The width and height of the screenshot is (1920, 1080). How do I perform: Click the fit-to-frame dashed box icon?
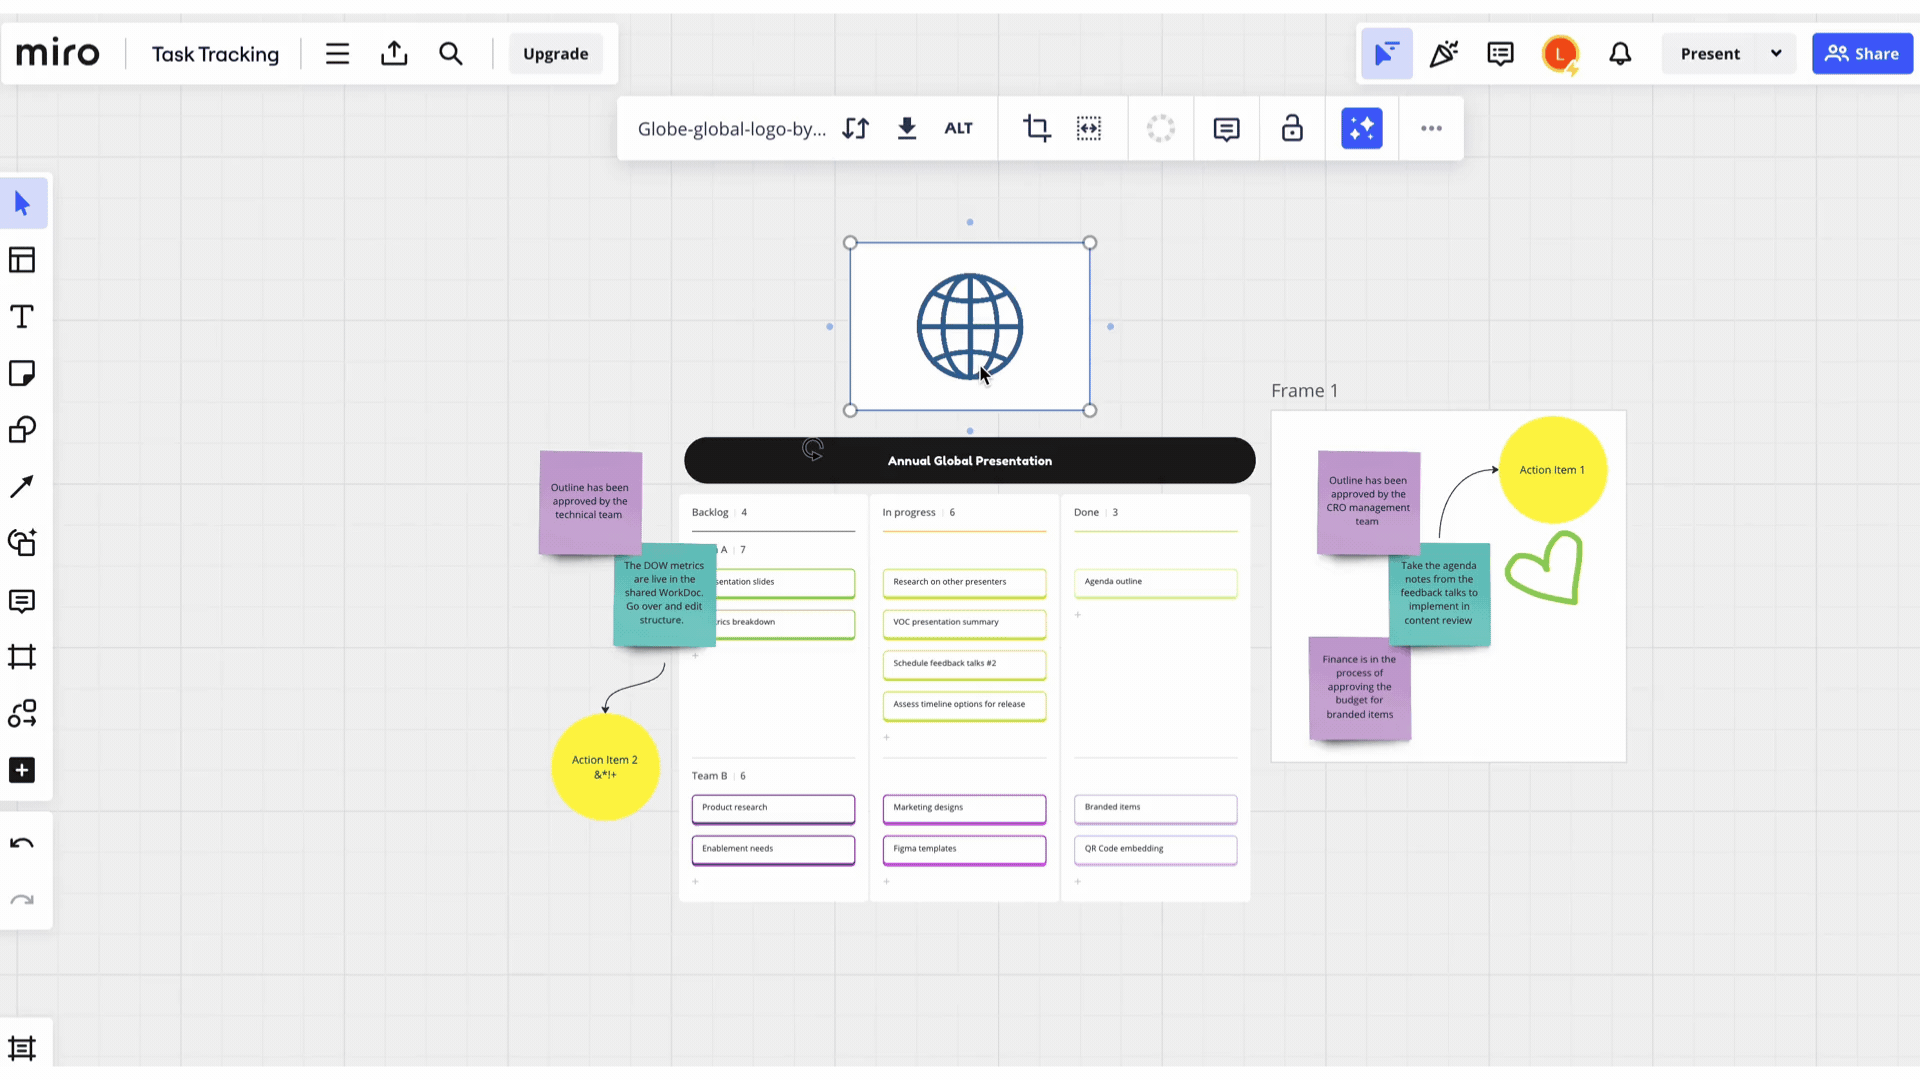point(1089,128)
